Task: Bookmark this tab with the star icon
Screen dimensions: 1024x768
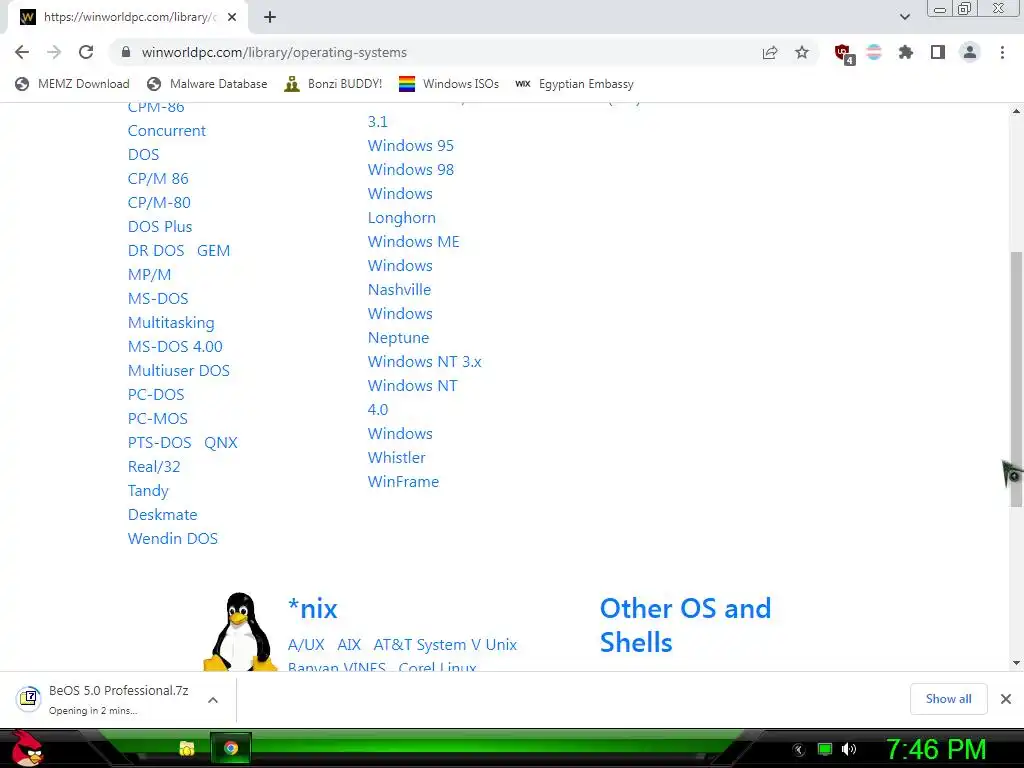Action: point(802,52)
